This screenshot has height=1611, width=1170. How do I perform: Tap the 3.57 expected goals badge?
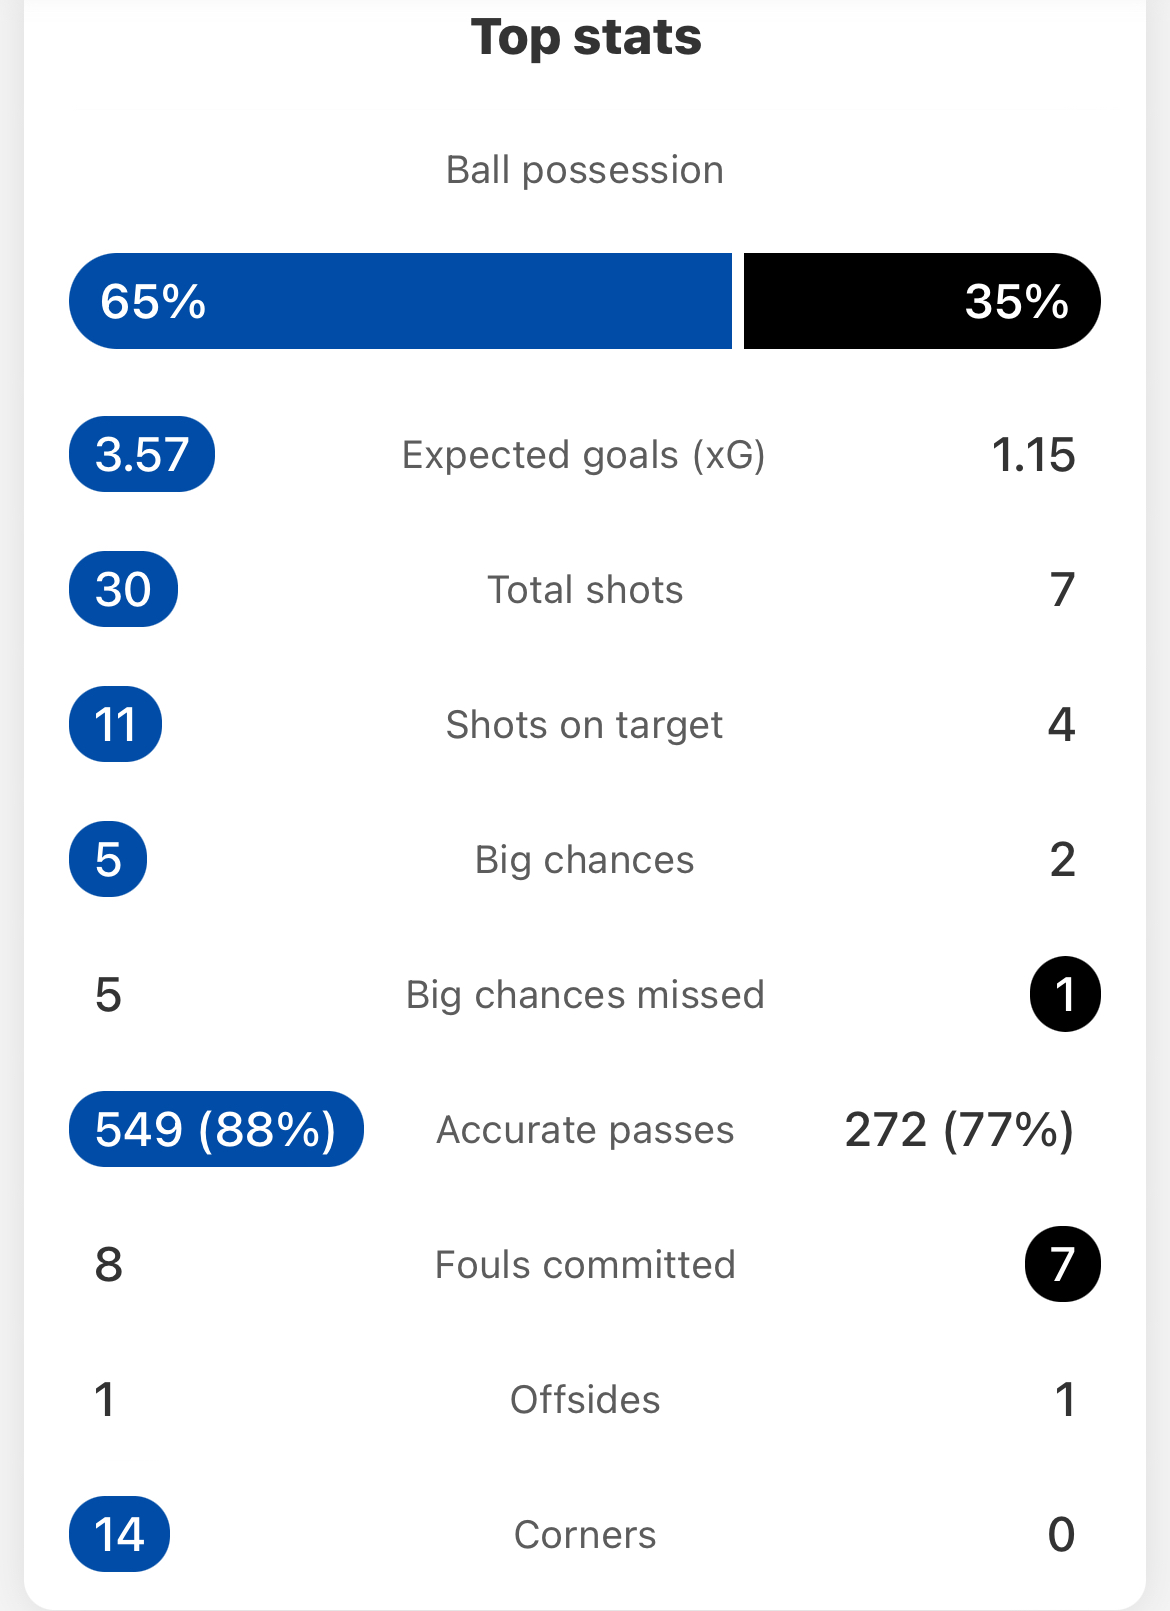pyautogui.click(x=142, y=454)
